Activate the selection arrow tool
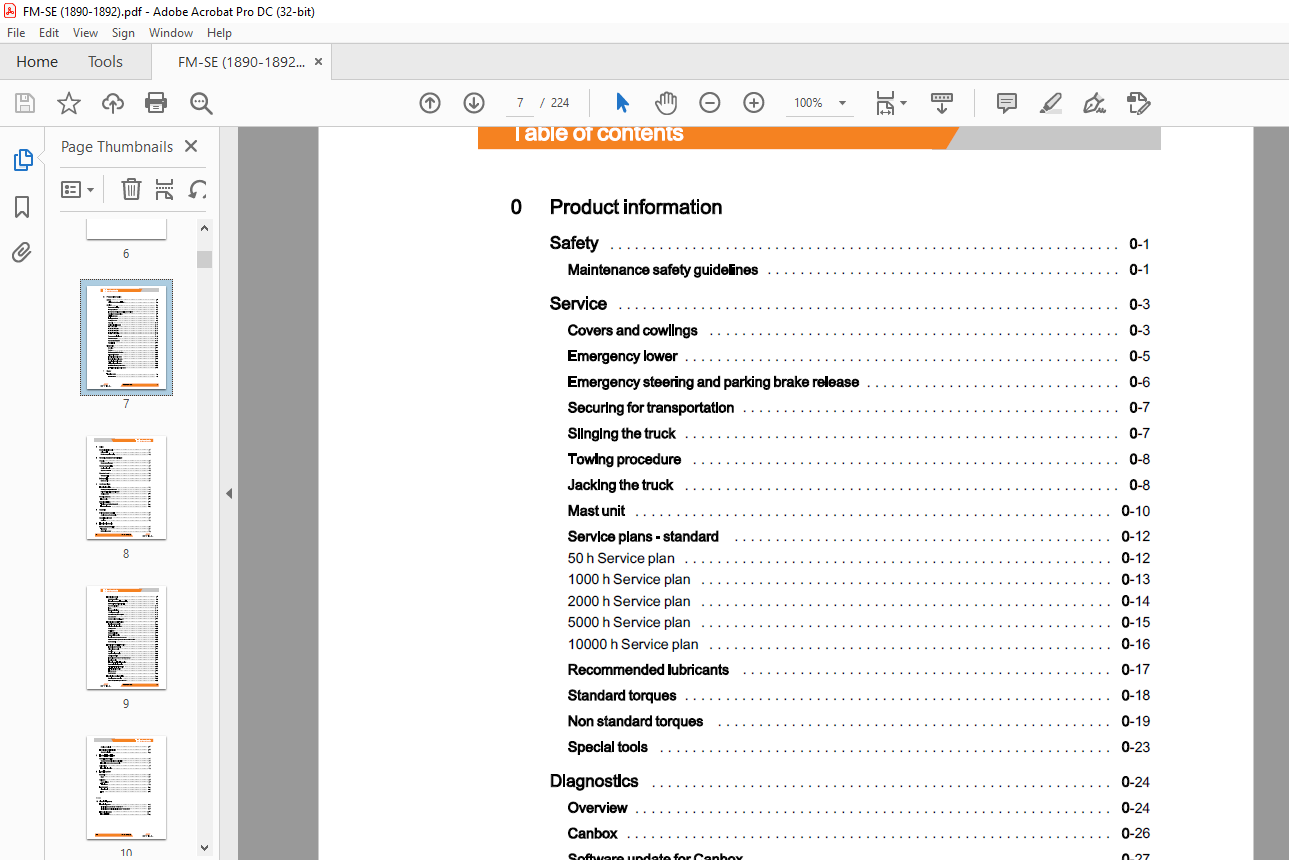The height and width of the screenshot is (860, 1289). (x=622, y=103)
